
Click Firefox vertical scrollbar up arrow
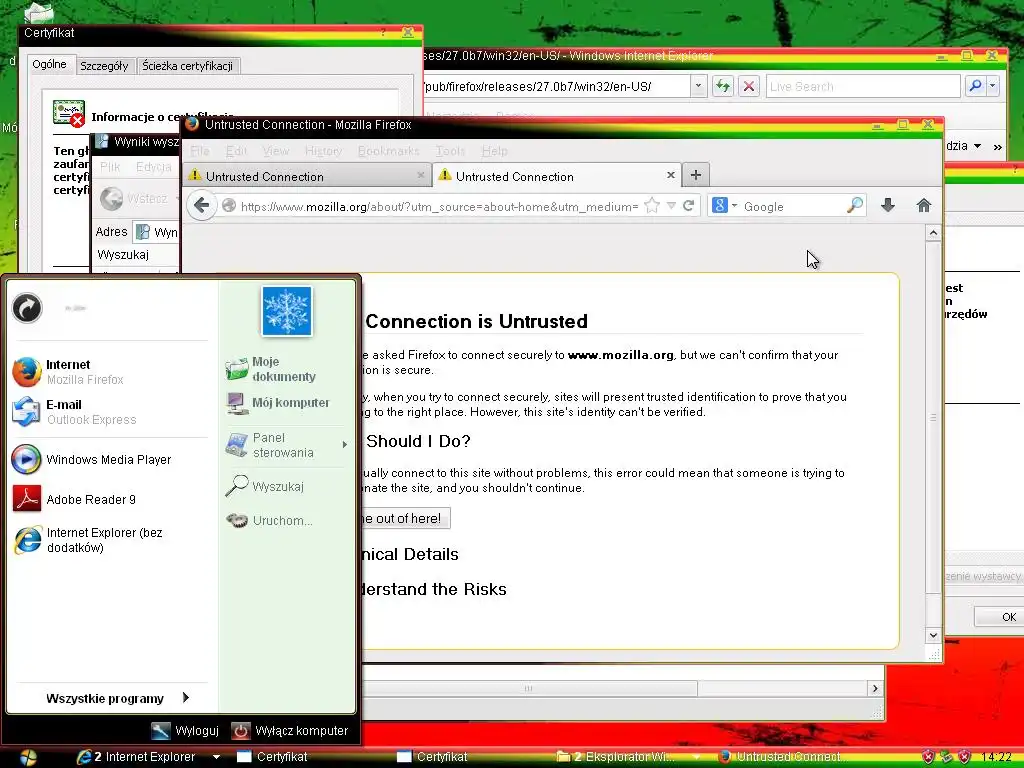(x=933, y=232)
